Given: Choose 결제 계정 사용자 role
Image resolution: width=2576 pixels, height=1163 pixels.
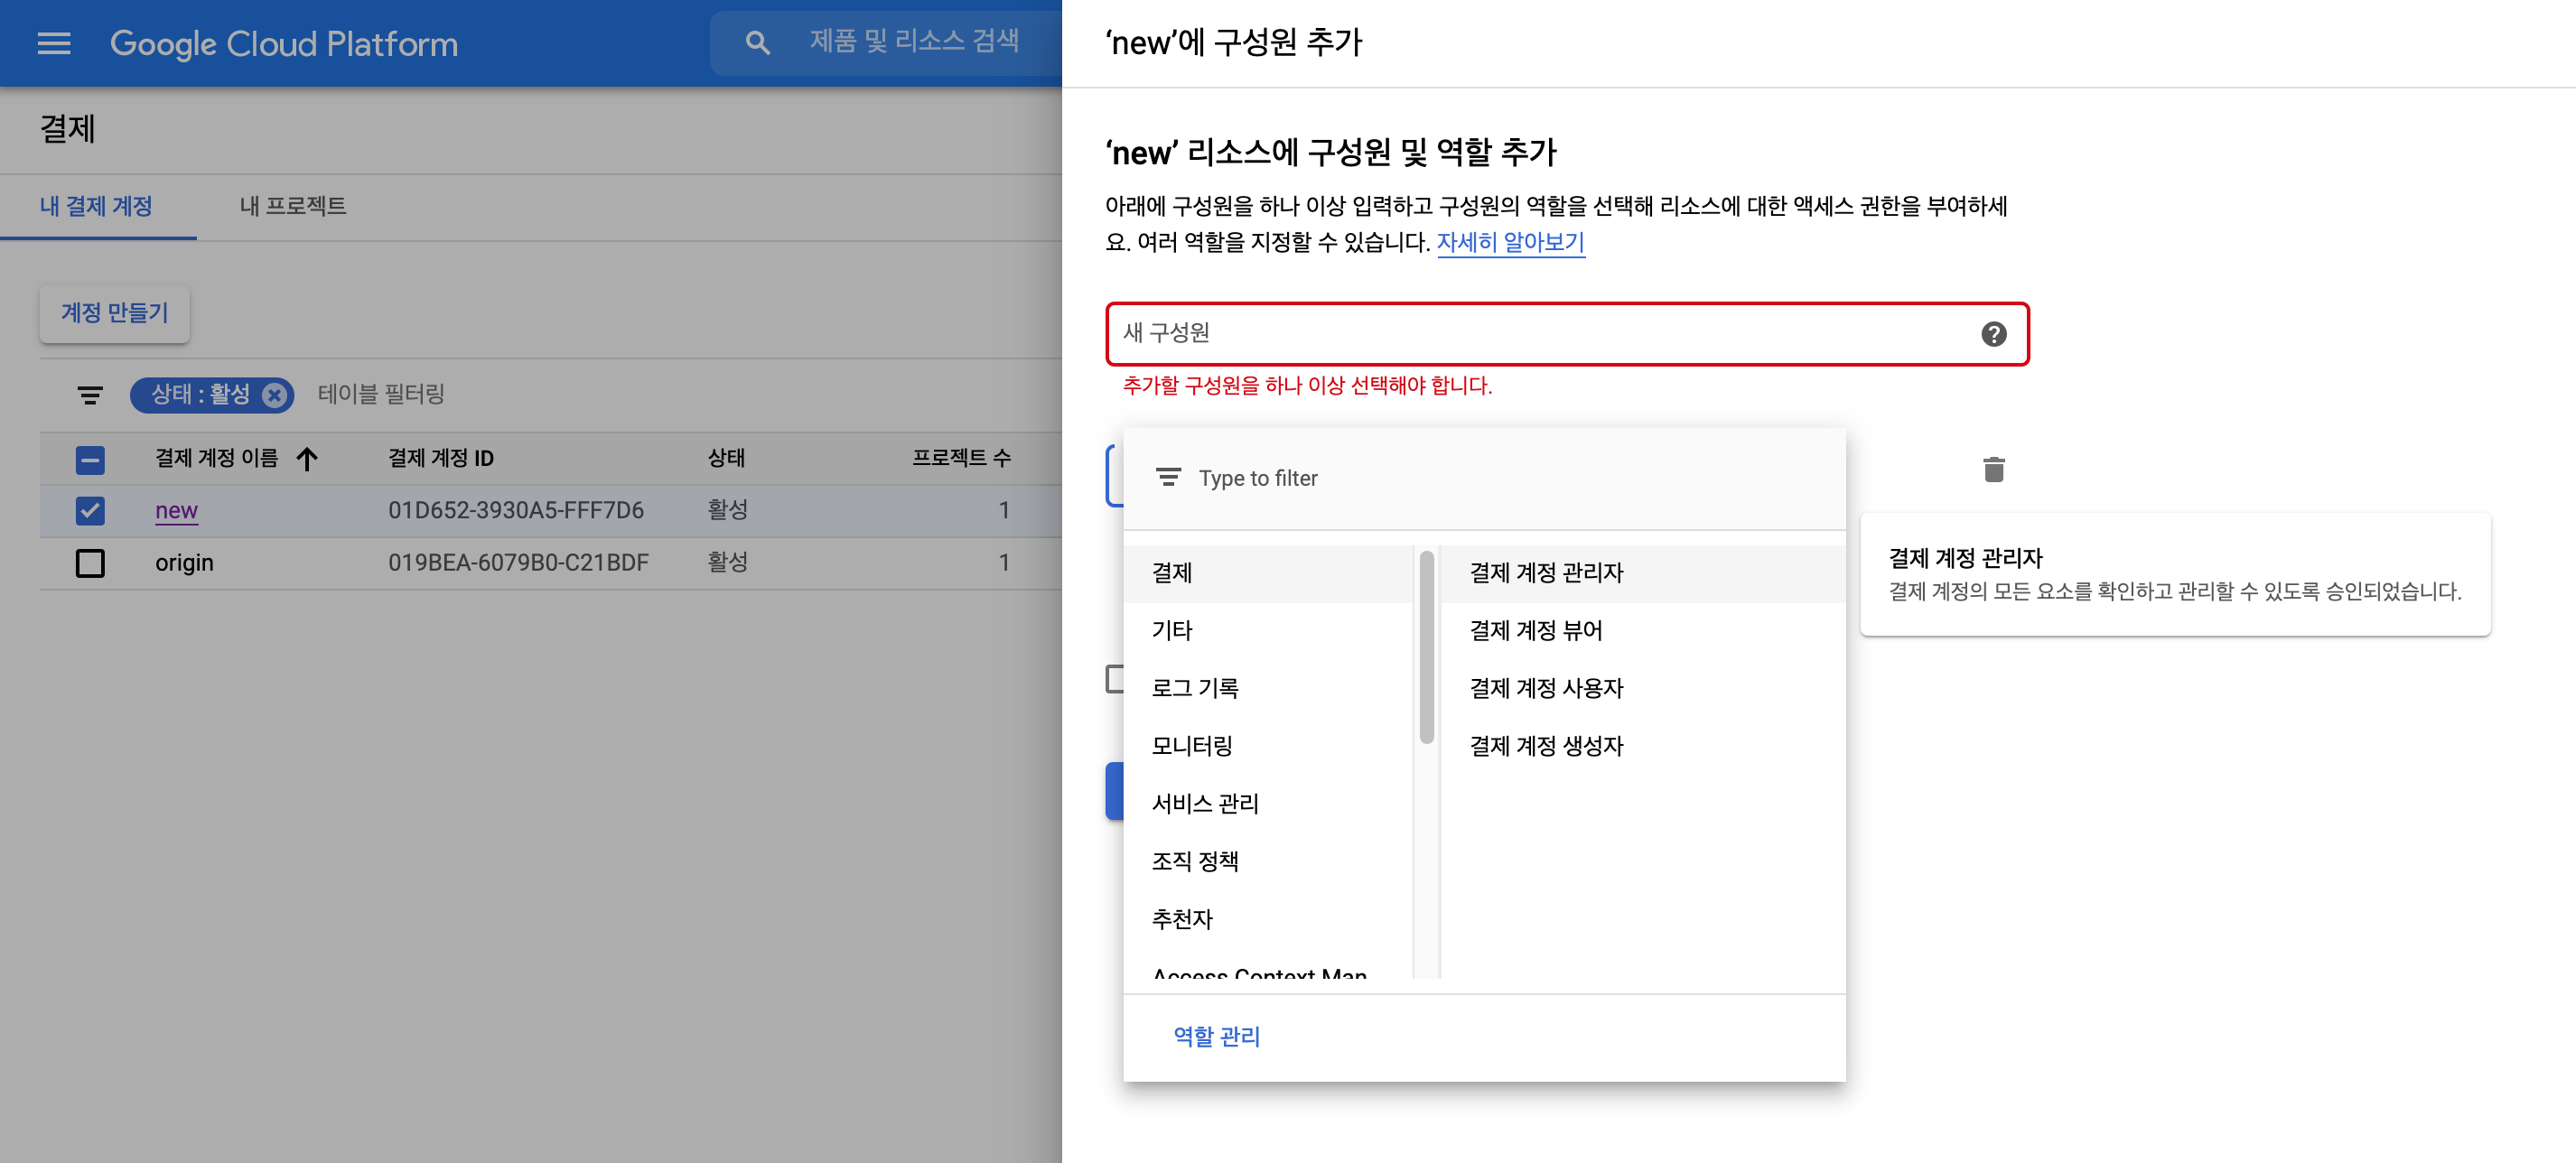Looking at the screenshot, I should pyautogui.click(x=1642, y=688).
